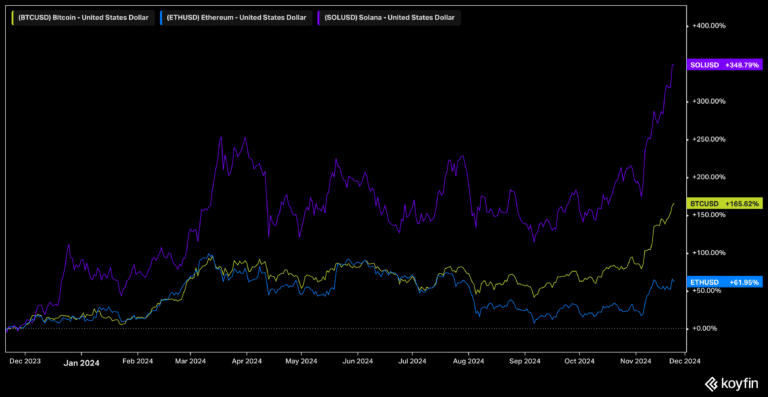Click the Jan 2024 date label
Screen dimensions: 768x397
tap(81, 363)
